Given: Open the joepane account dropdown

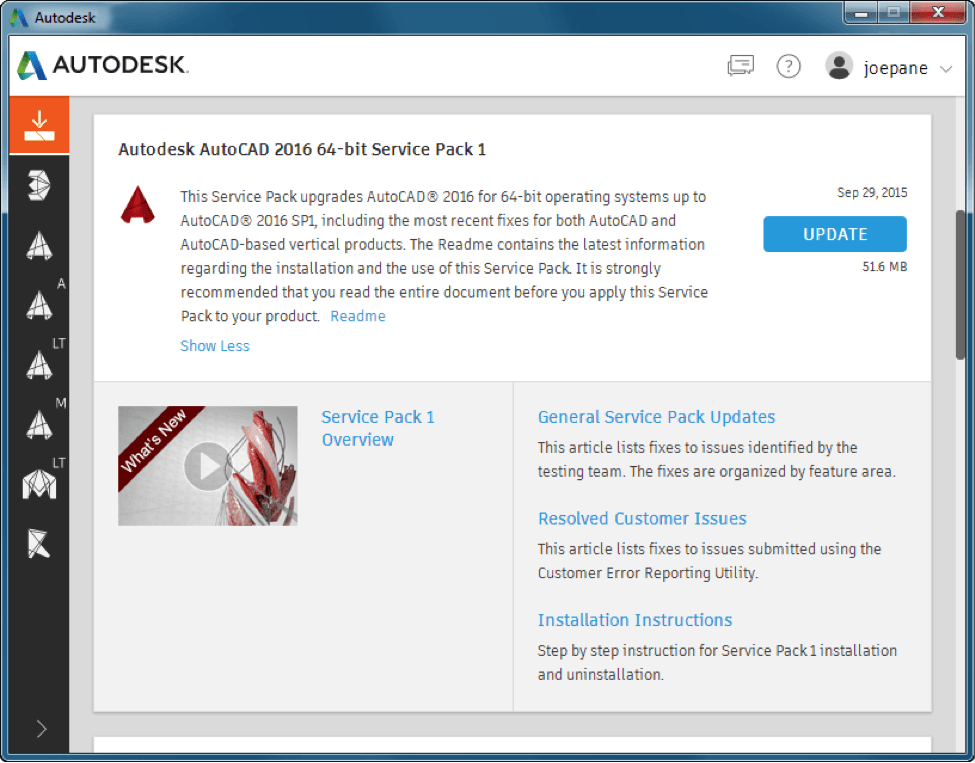Looking at the screenshot, I should pos(889,68).
